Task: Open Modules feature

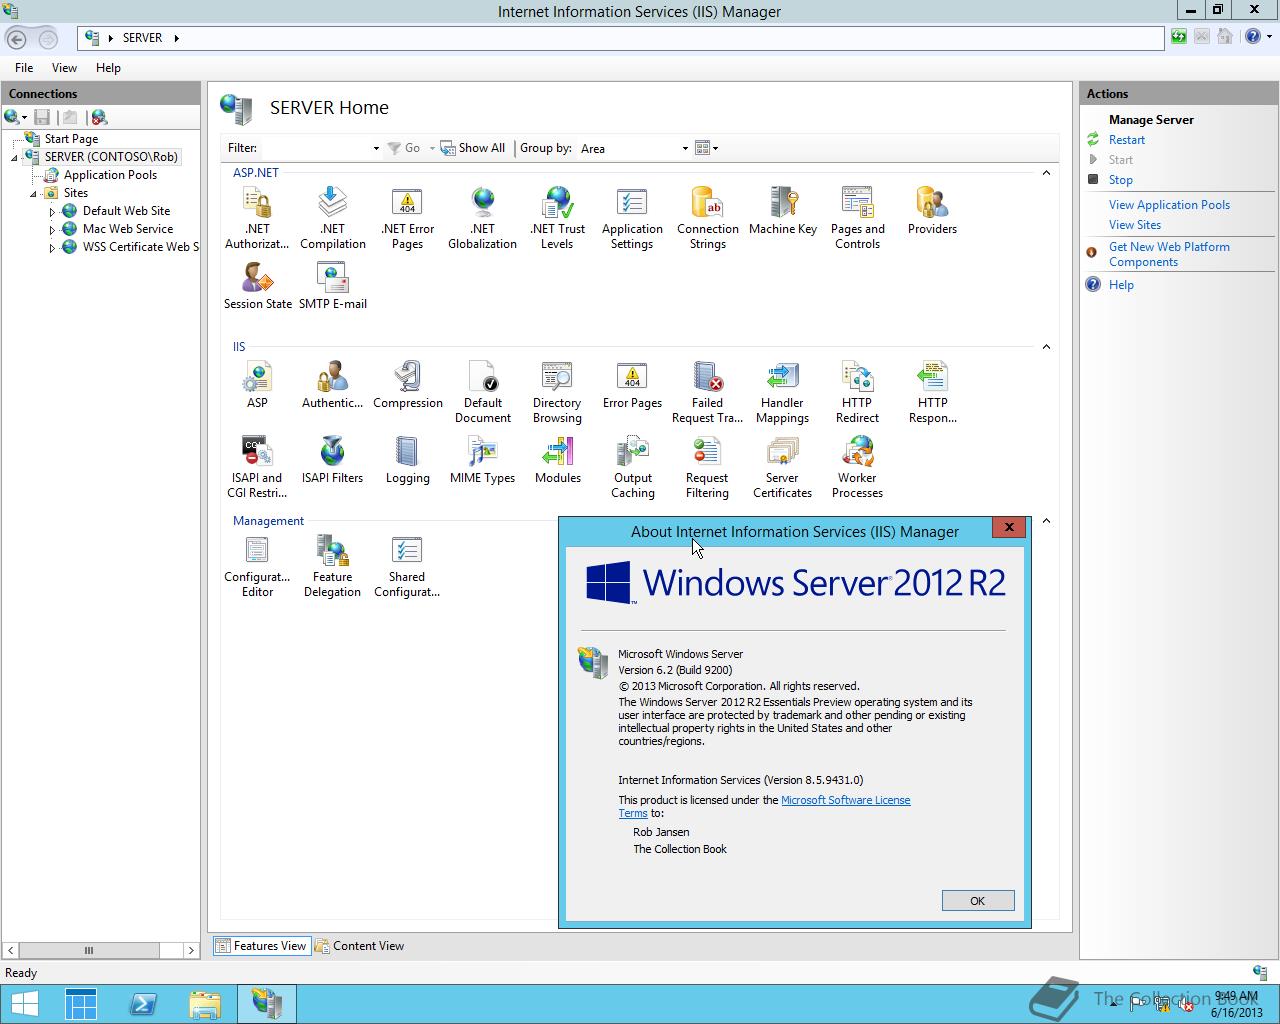Action: [x=557, y=460]
